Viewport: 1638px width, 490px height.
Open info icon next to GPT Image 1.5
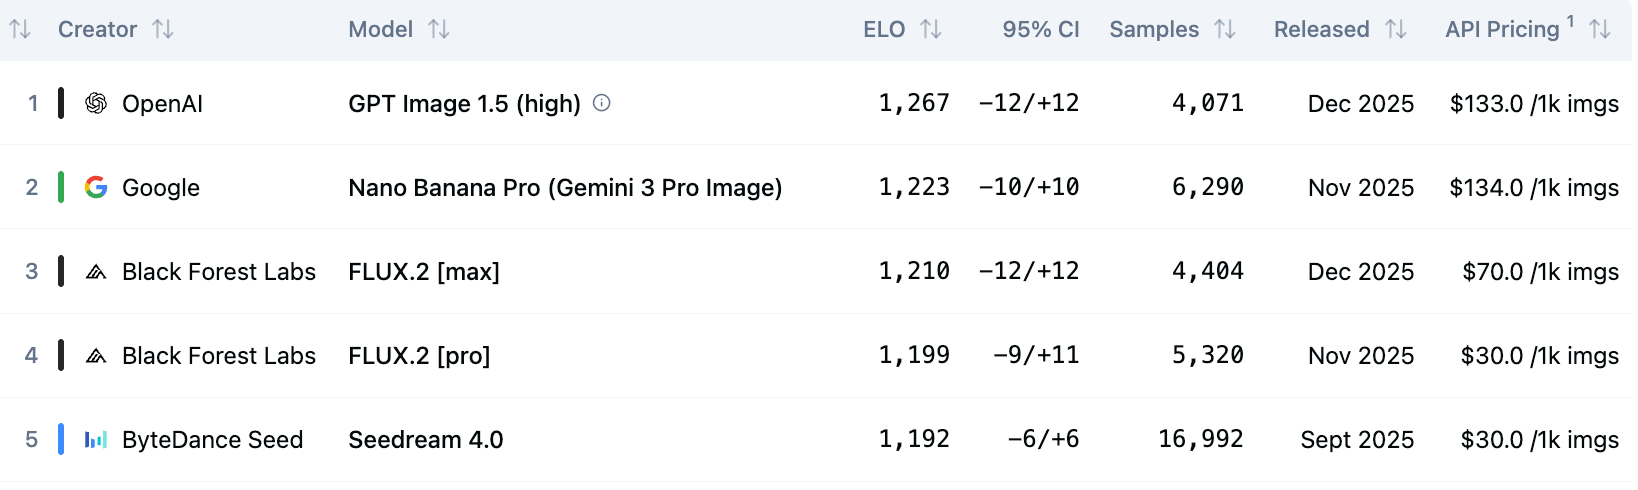click(602, 102)
